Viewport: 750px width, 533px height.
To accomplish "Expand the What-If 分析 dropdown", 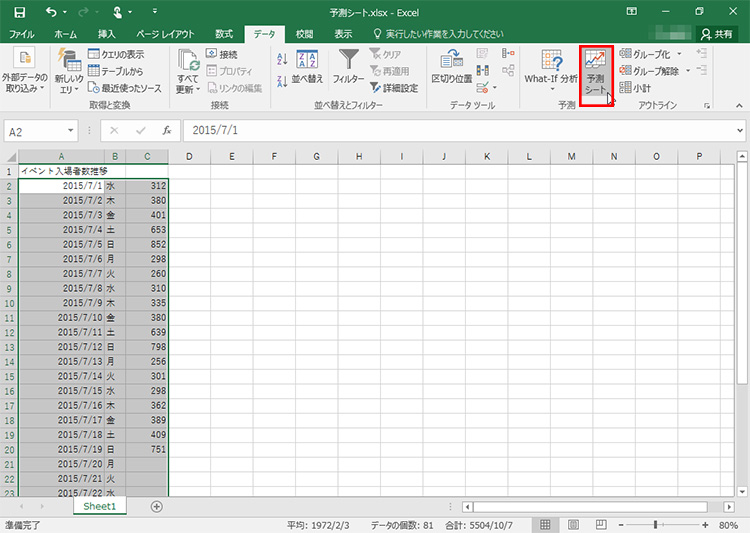I will coord(551,68).
